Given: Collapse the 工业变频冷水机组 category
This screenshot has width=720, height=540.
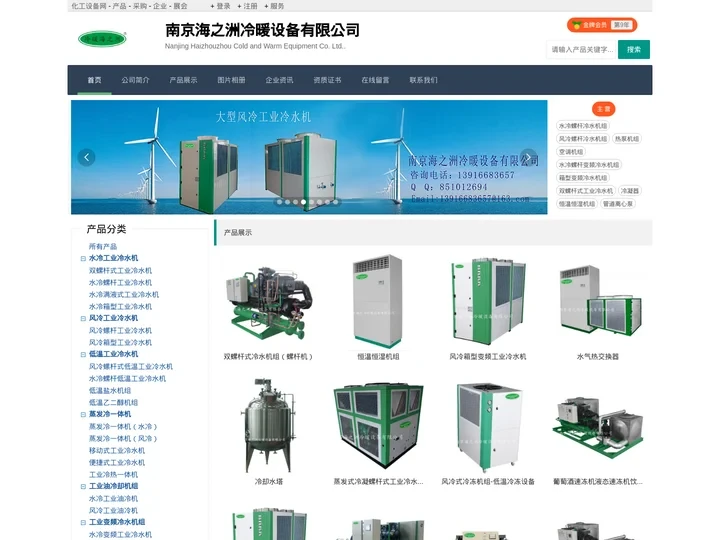Looking at the screenshot, I should [83, 523].
